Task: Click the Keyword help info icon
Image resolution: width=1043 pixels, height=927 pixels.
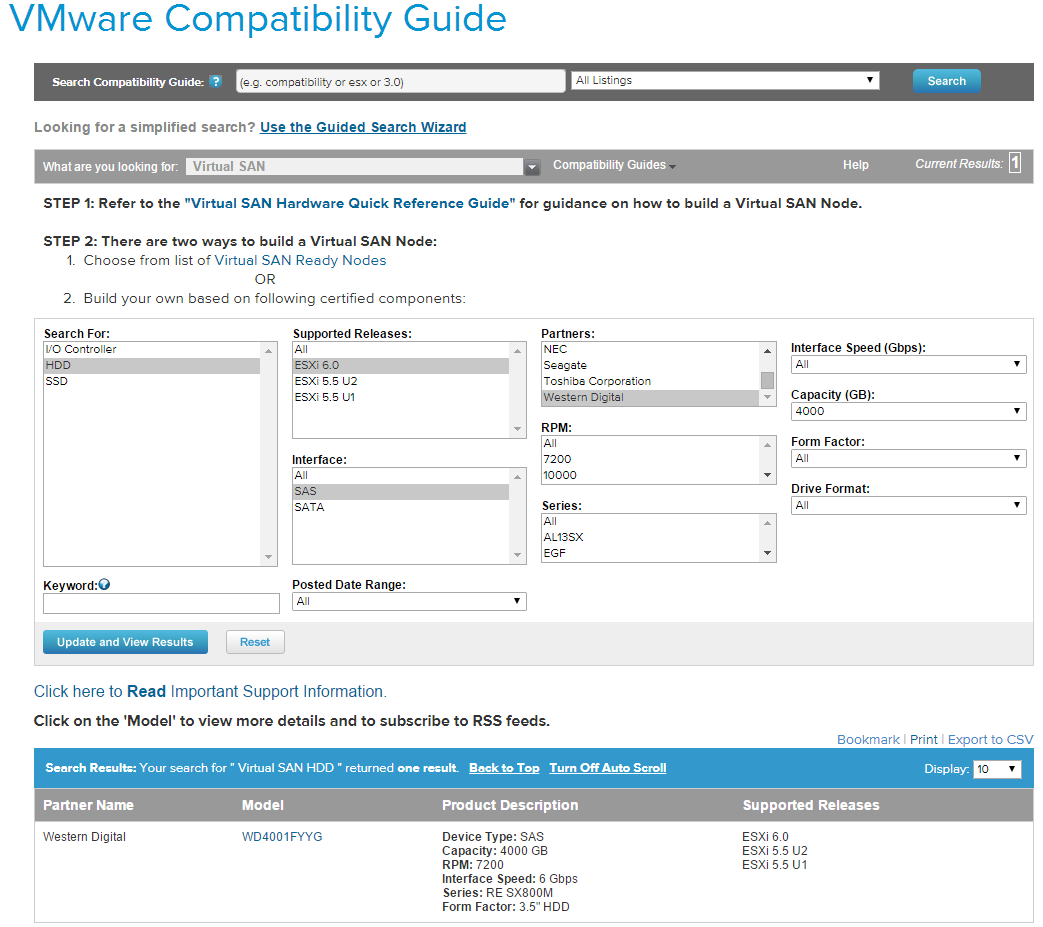Action: [x=104, y=585]
